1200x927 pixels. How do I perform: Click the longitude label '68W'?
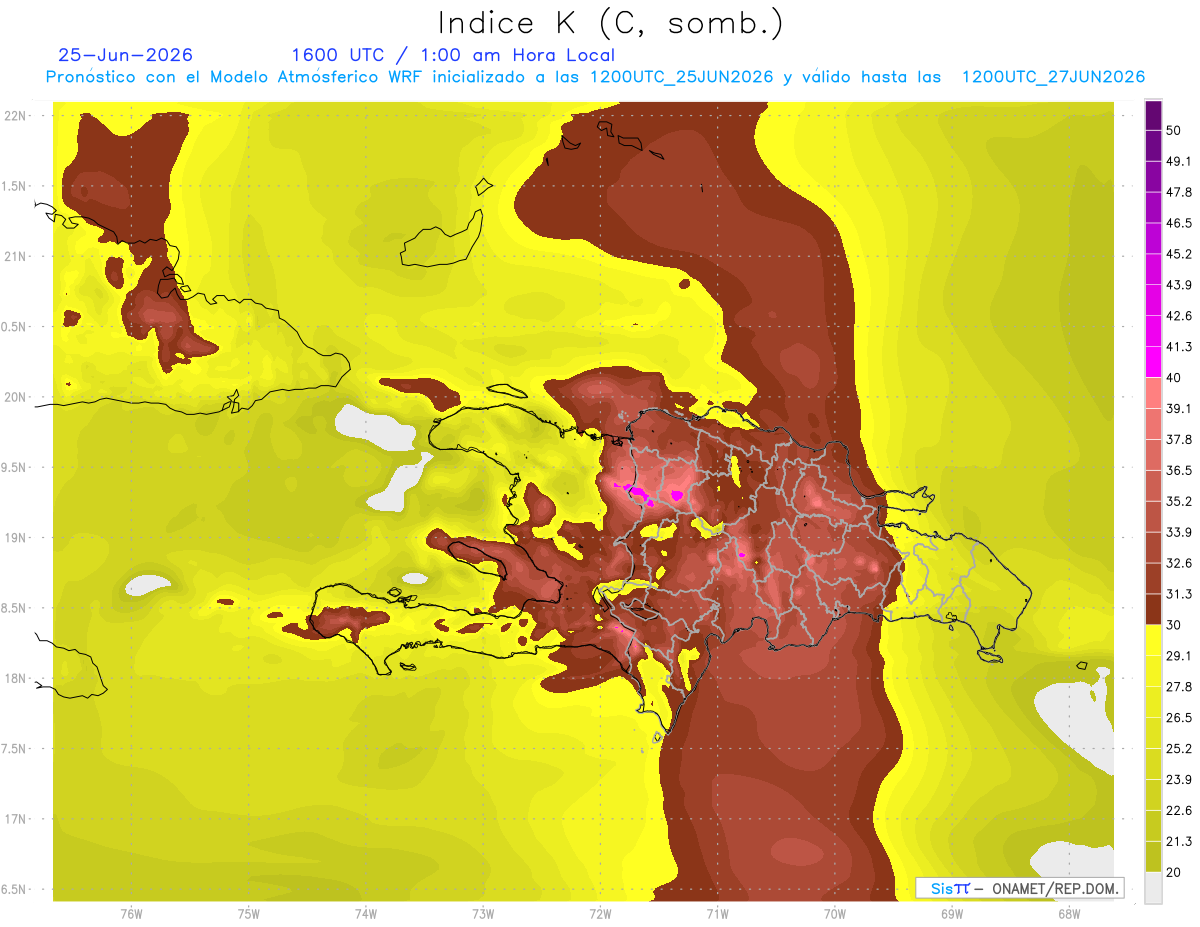coord(1069,913)
